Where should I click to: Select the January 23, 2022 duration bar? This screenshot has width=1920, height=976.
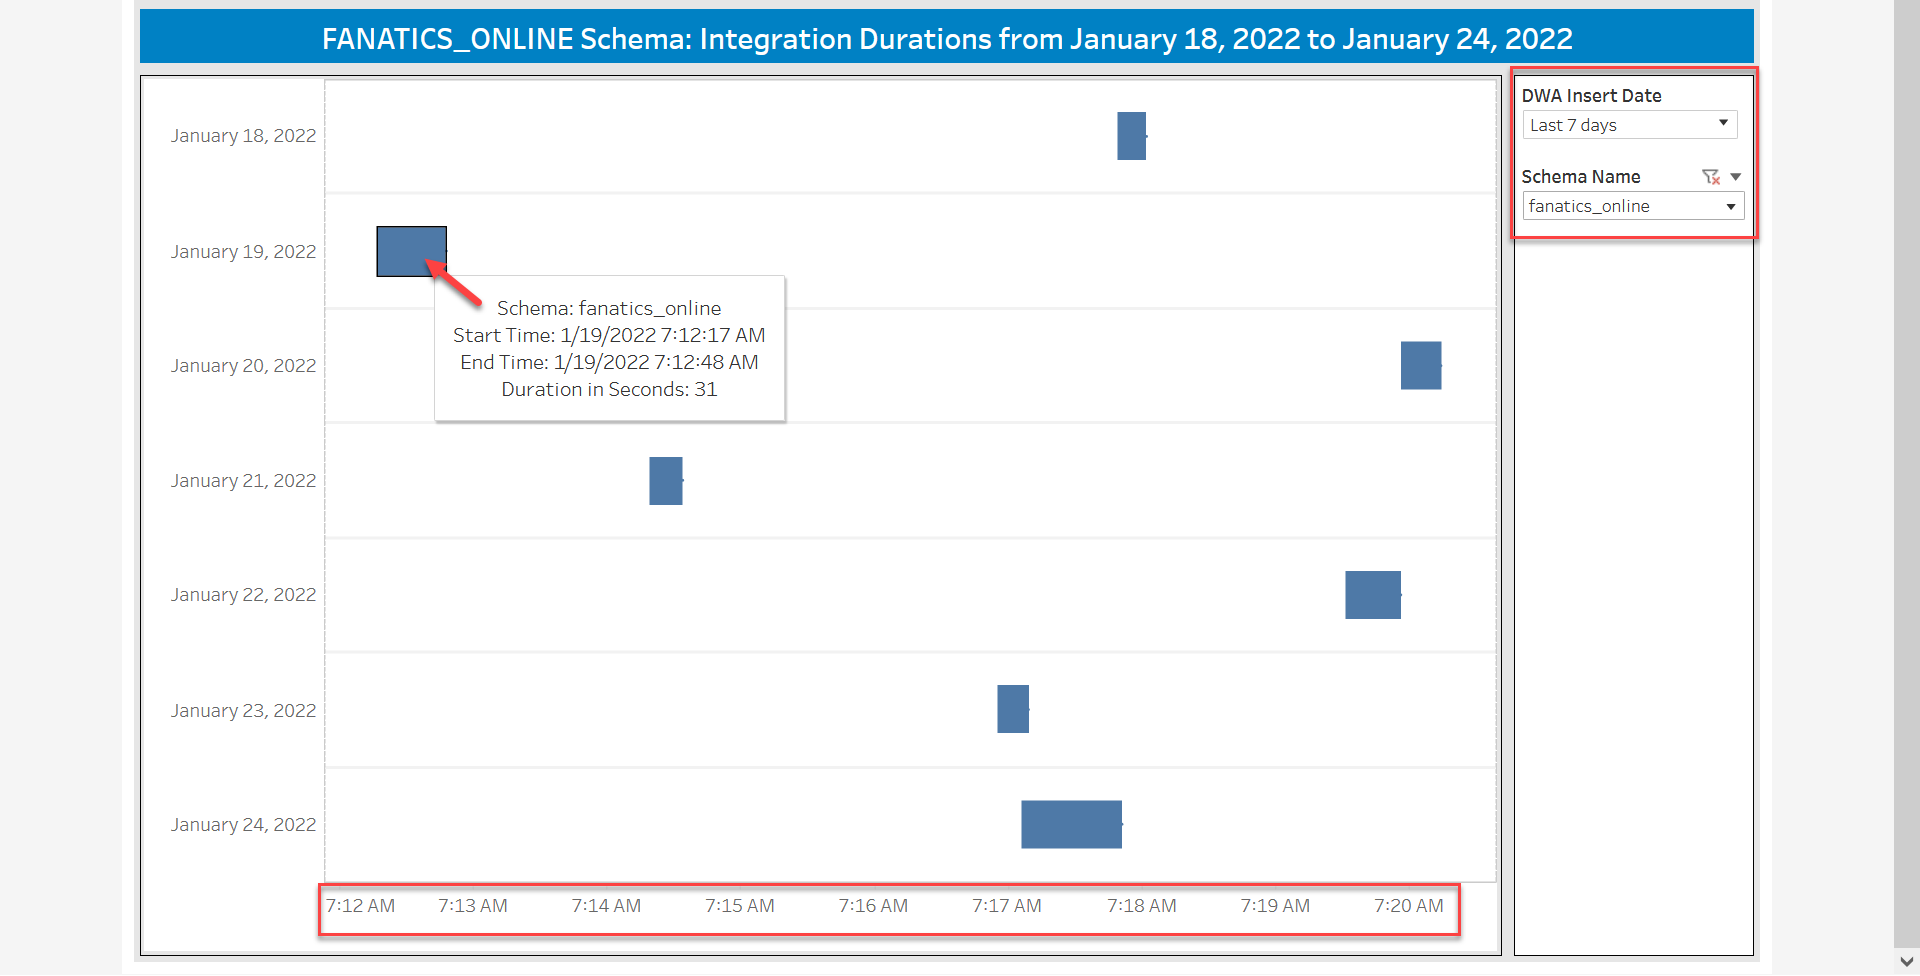[1012, 709]
